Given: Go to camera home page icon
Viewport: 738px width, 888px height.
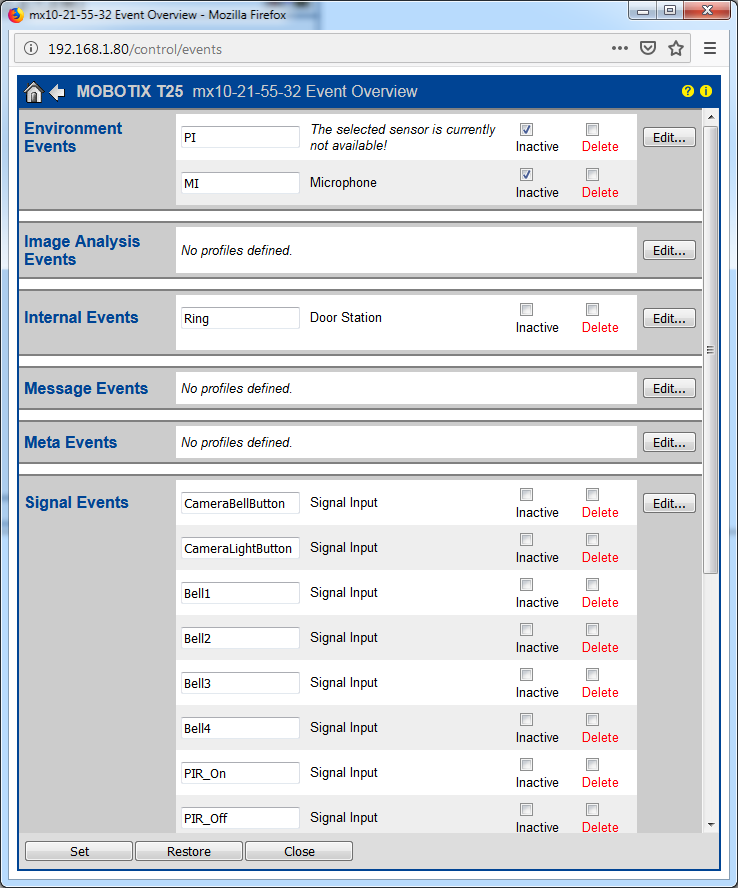Looking at the screenshot, I should [34, 92].
